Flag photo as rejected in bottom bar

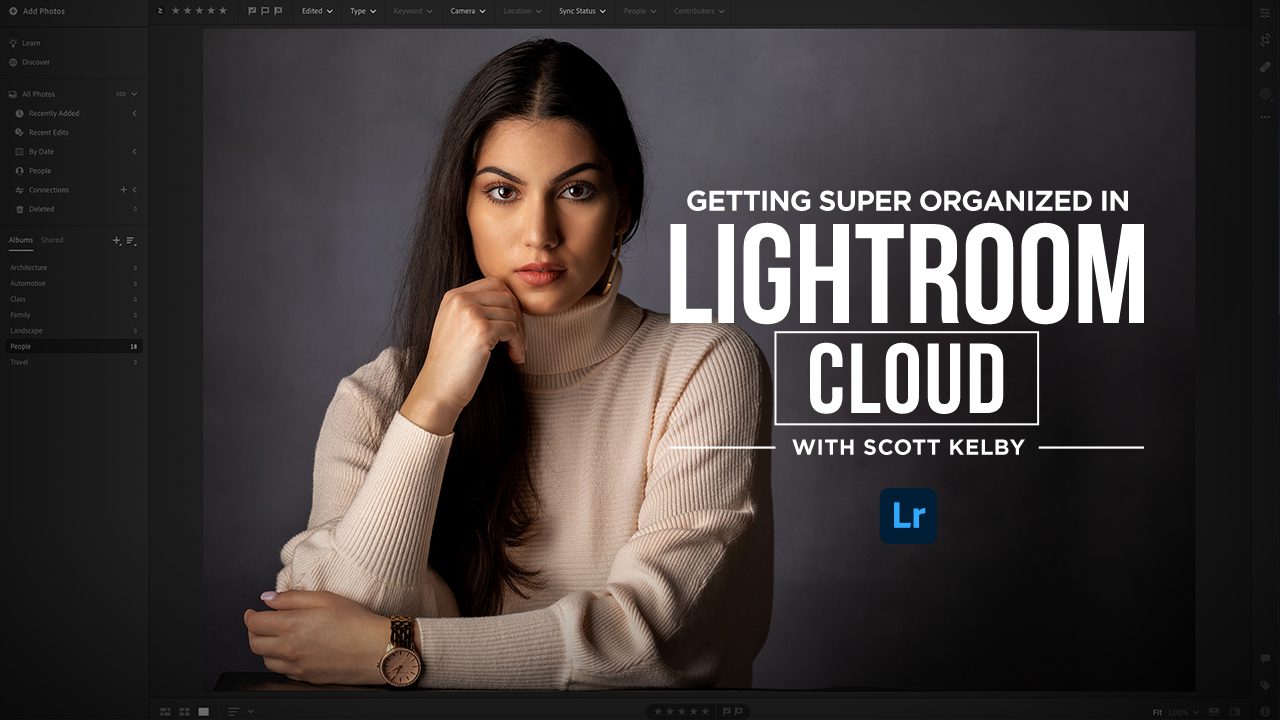pyautogui.click(x=740, y=711)
